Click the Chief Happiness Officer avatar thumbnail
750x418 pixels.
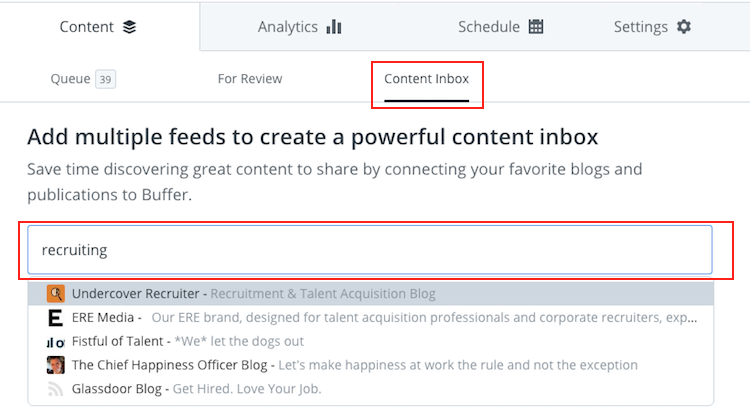coord(55,365)
